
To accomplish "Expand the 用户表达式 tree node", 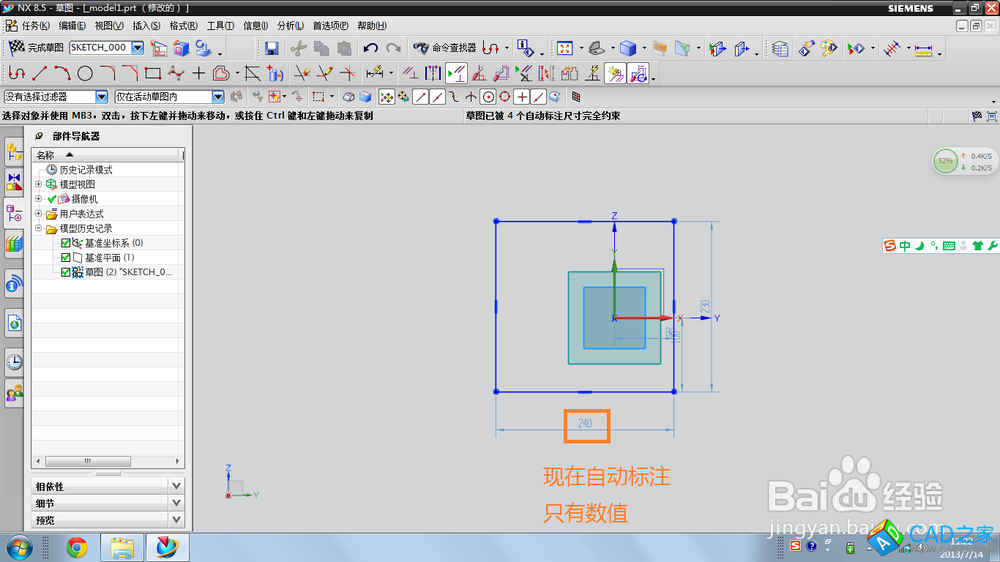I will 38,214.
